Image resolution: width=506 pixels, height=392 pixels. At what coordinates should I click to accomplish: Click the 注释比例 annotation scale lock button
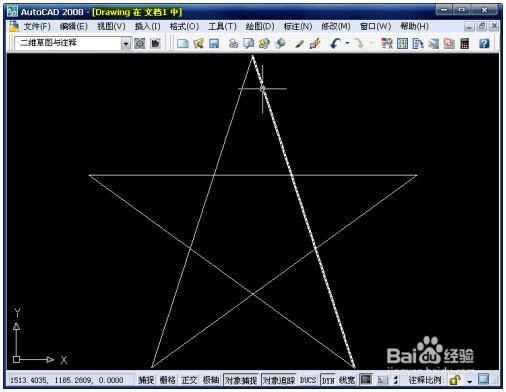[x=455, y=380]
